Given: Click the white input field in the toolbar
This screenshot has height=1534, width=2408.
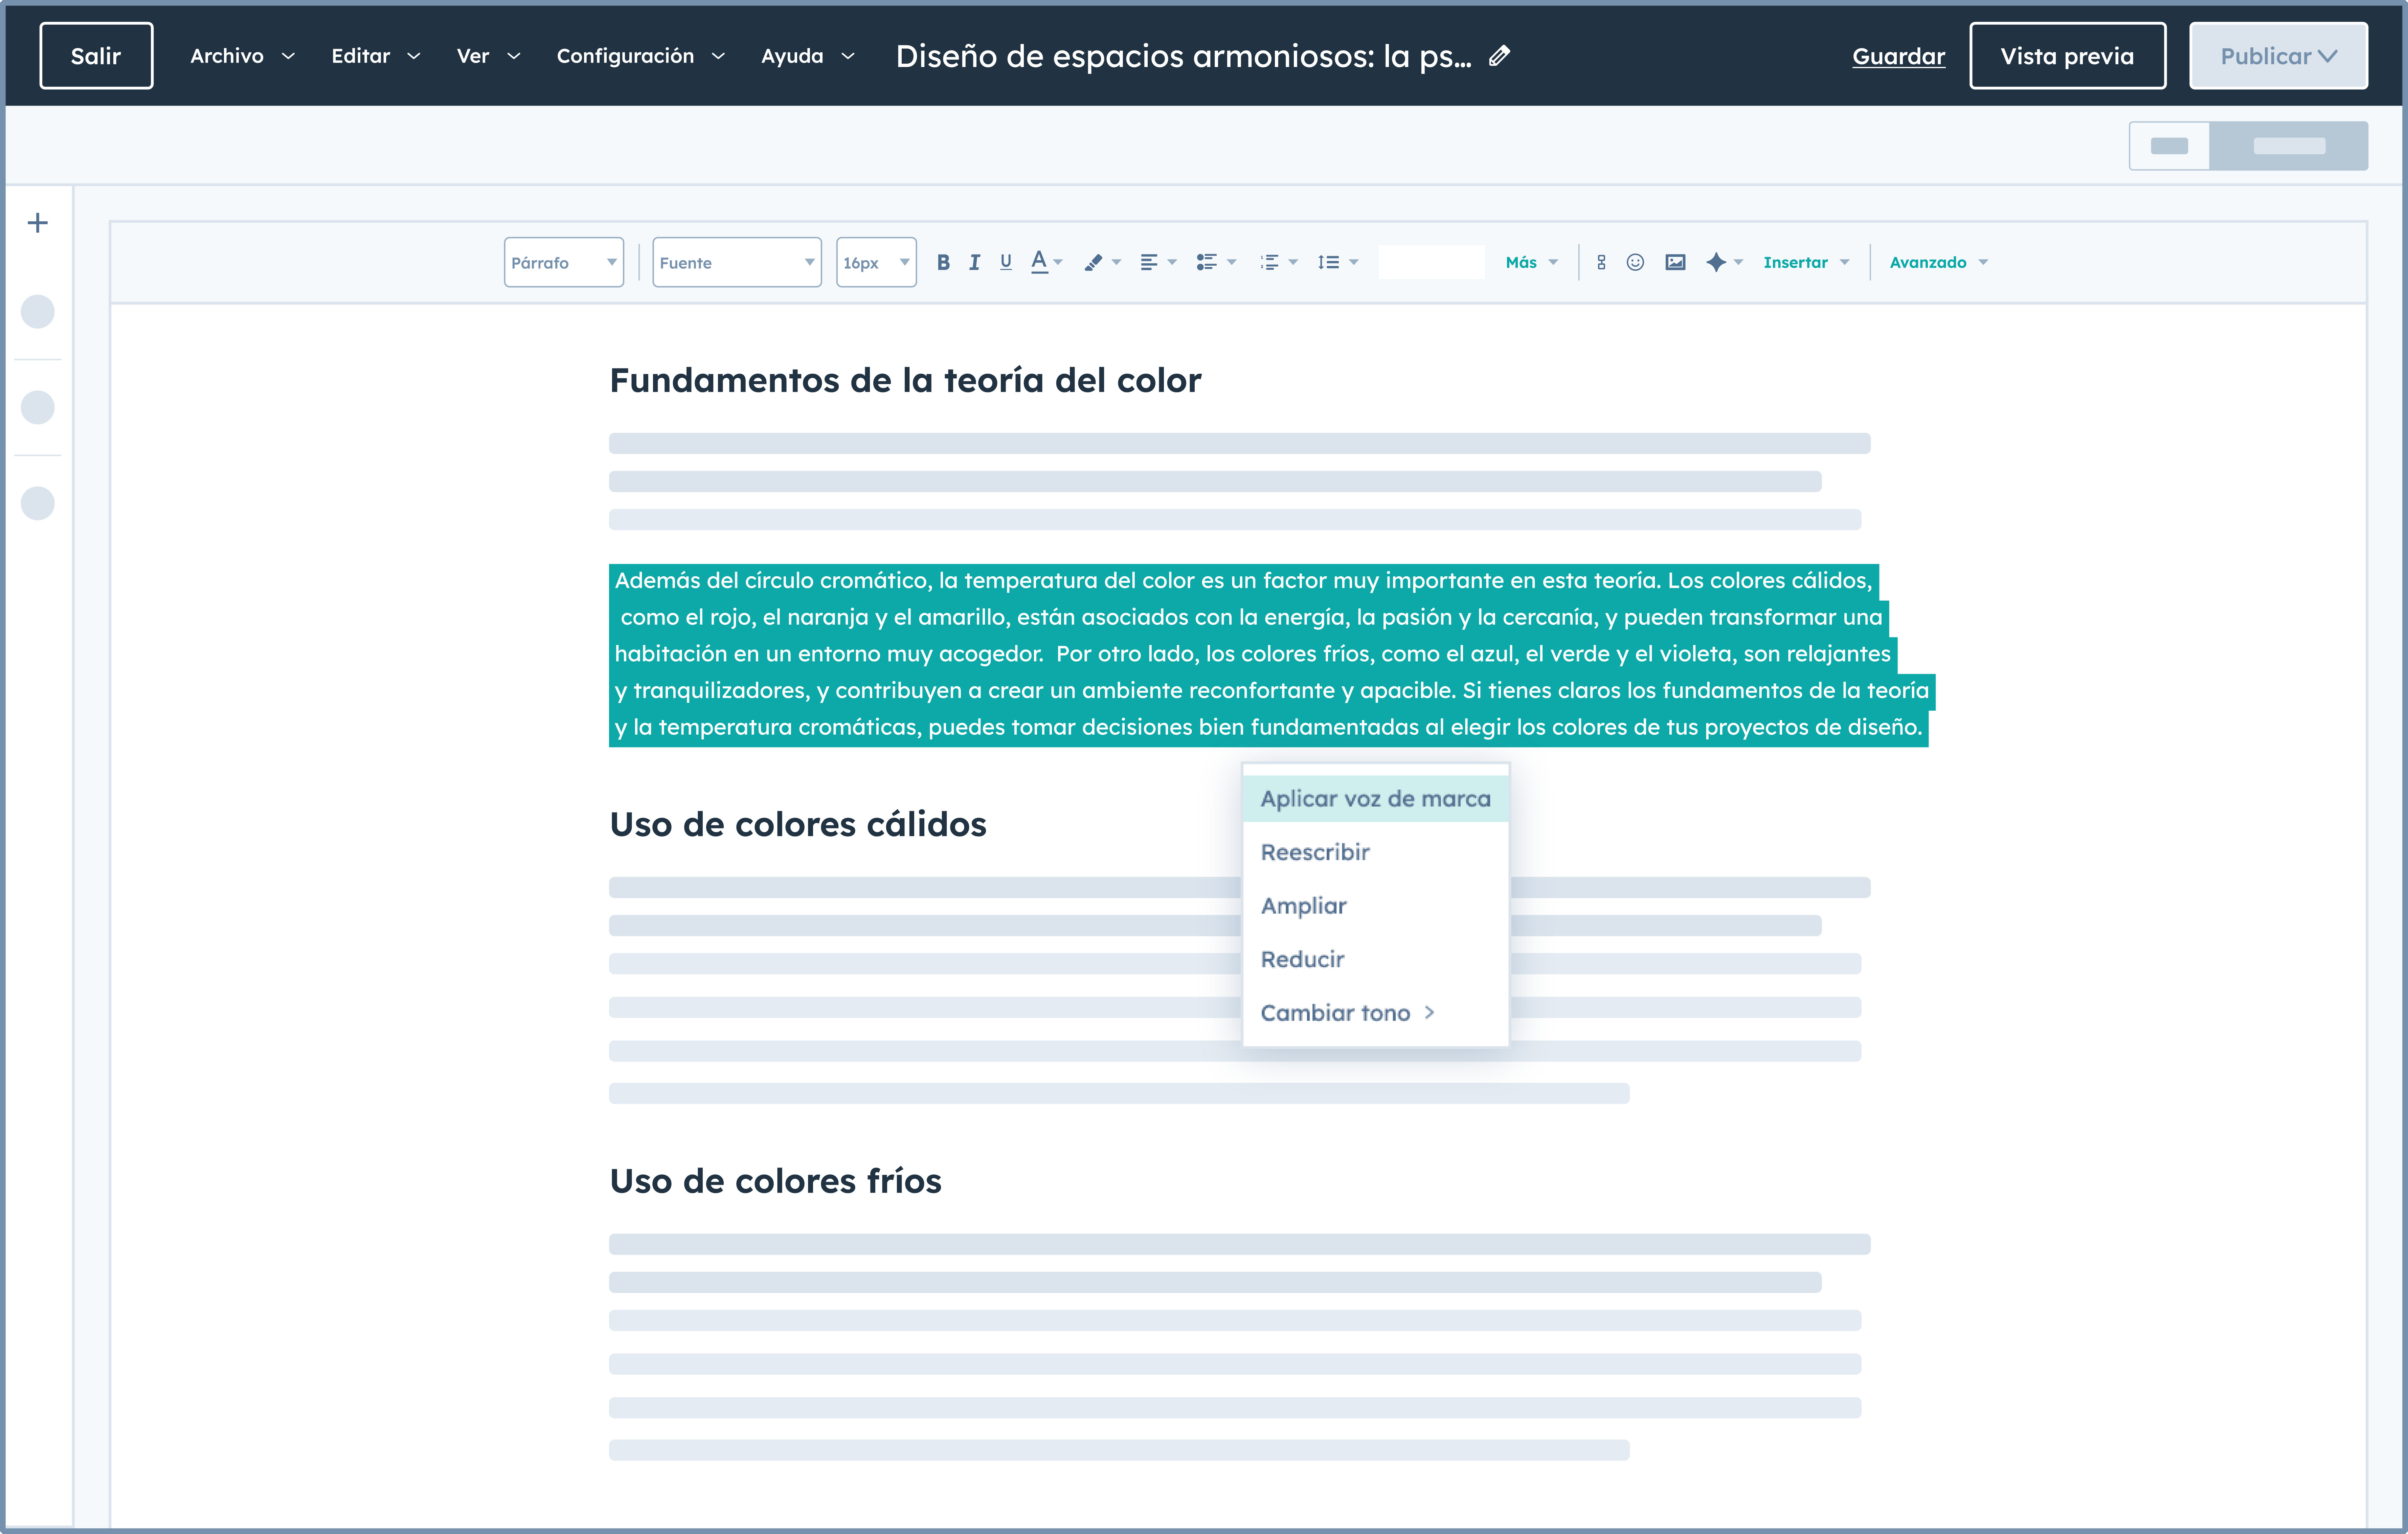Looking at the screenshot, I should click(x=1431, y=262).
